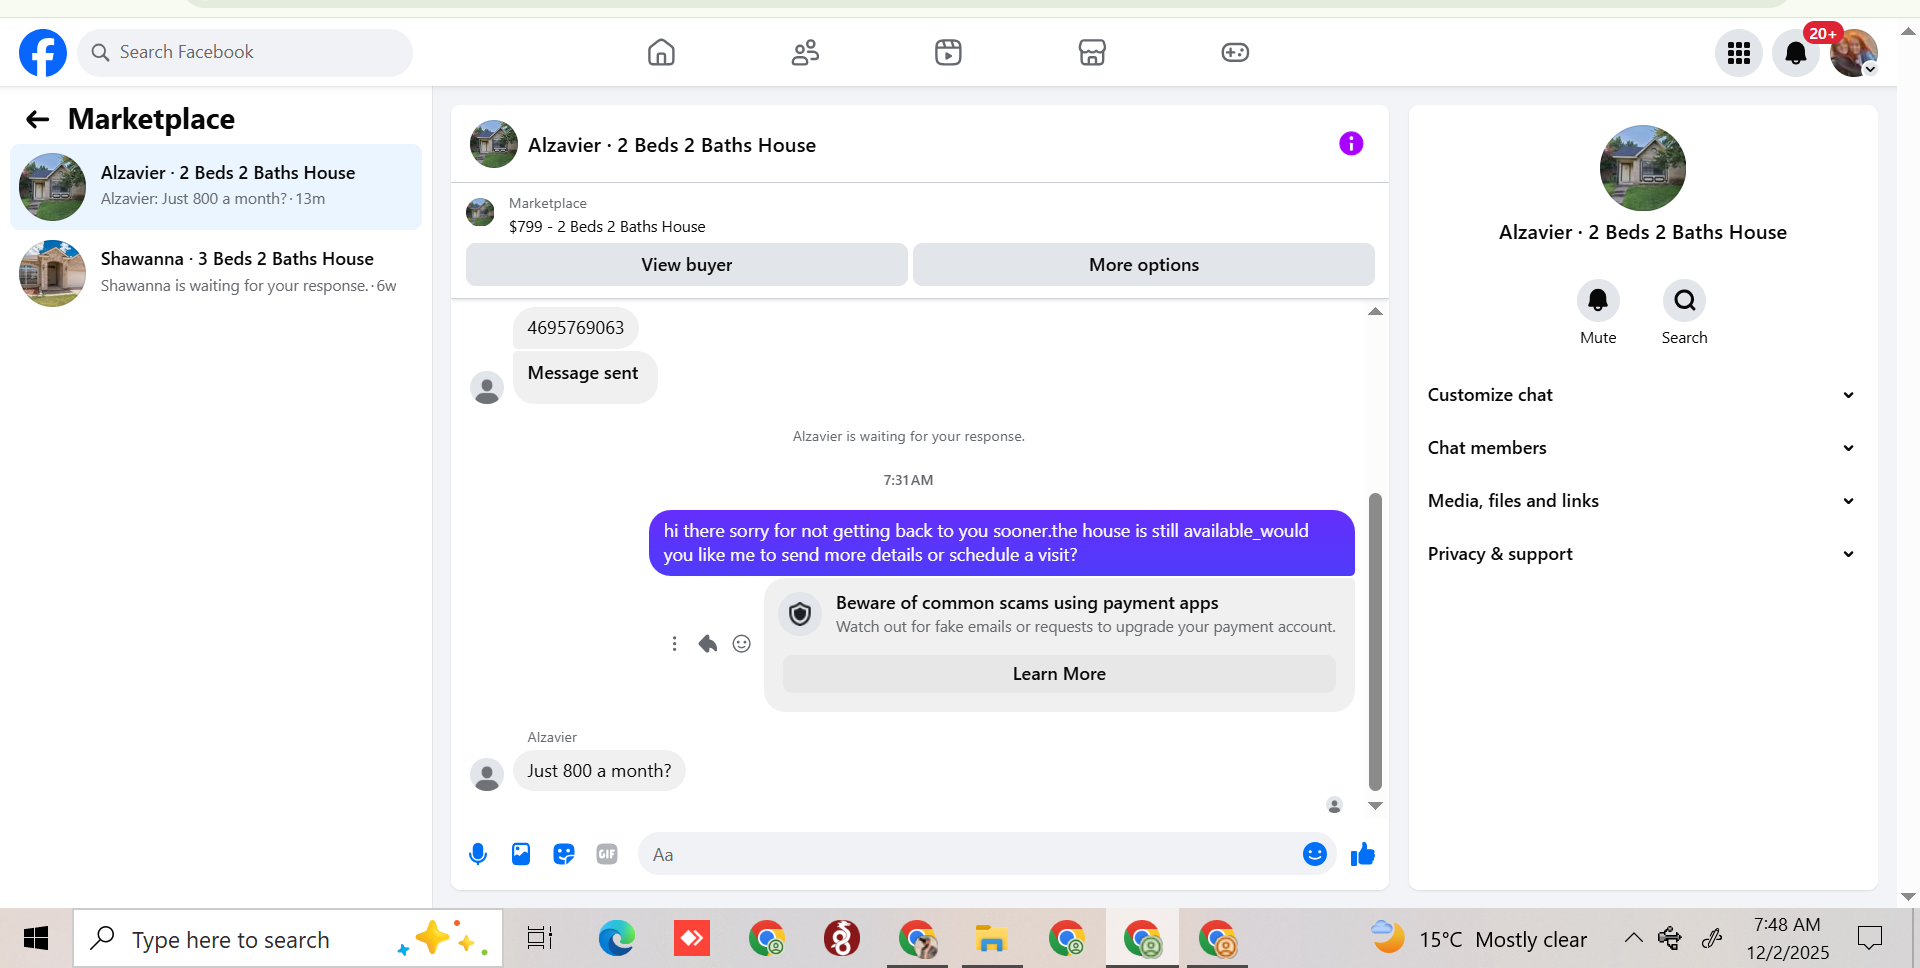1920x968 pixels.
Task: Click the chat scrollbar up arrow
Action: pos(1375,312)
